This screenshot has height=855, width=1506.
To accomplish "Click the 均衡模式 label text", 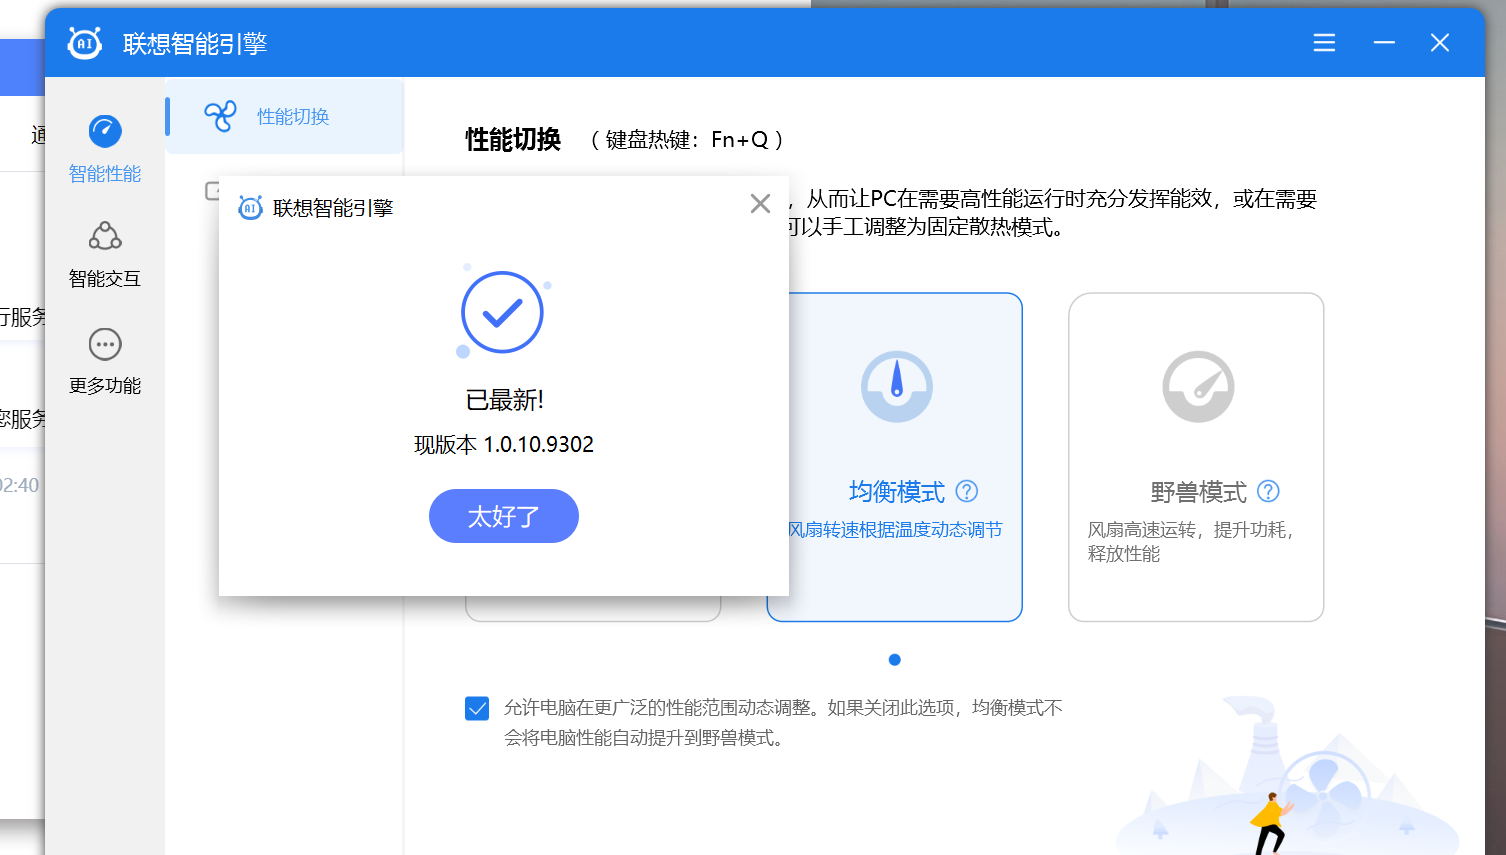I will click(897, 492).
